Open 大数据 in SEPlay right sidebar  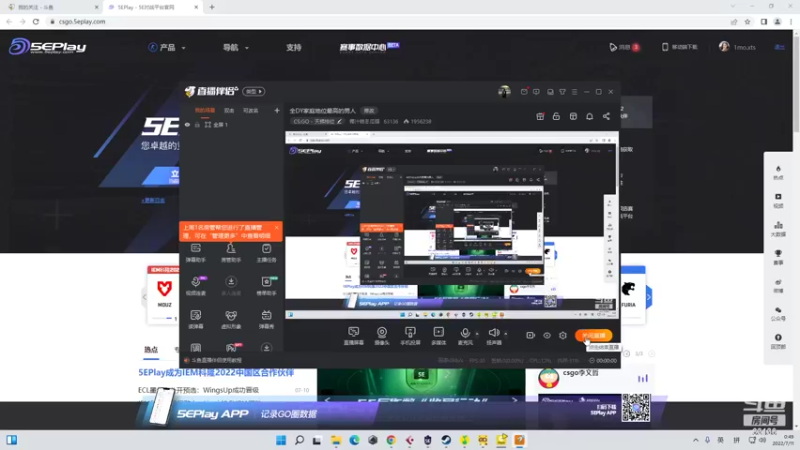[778, 229]
